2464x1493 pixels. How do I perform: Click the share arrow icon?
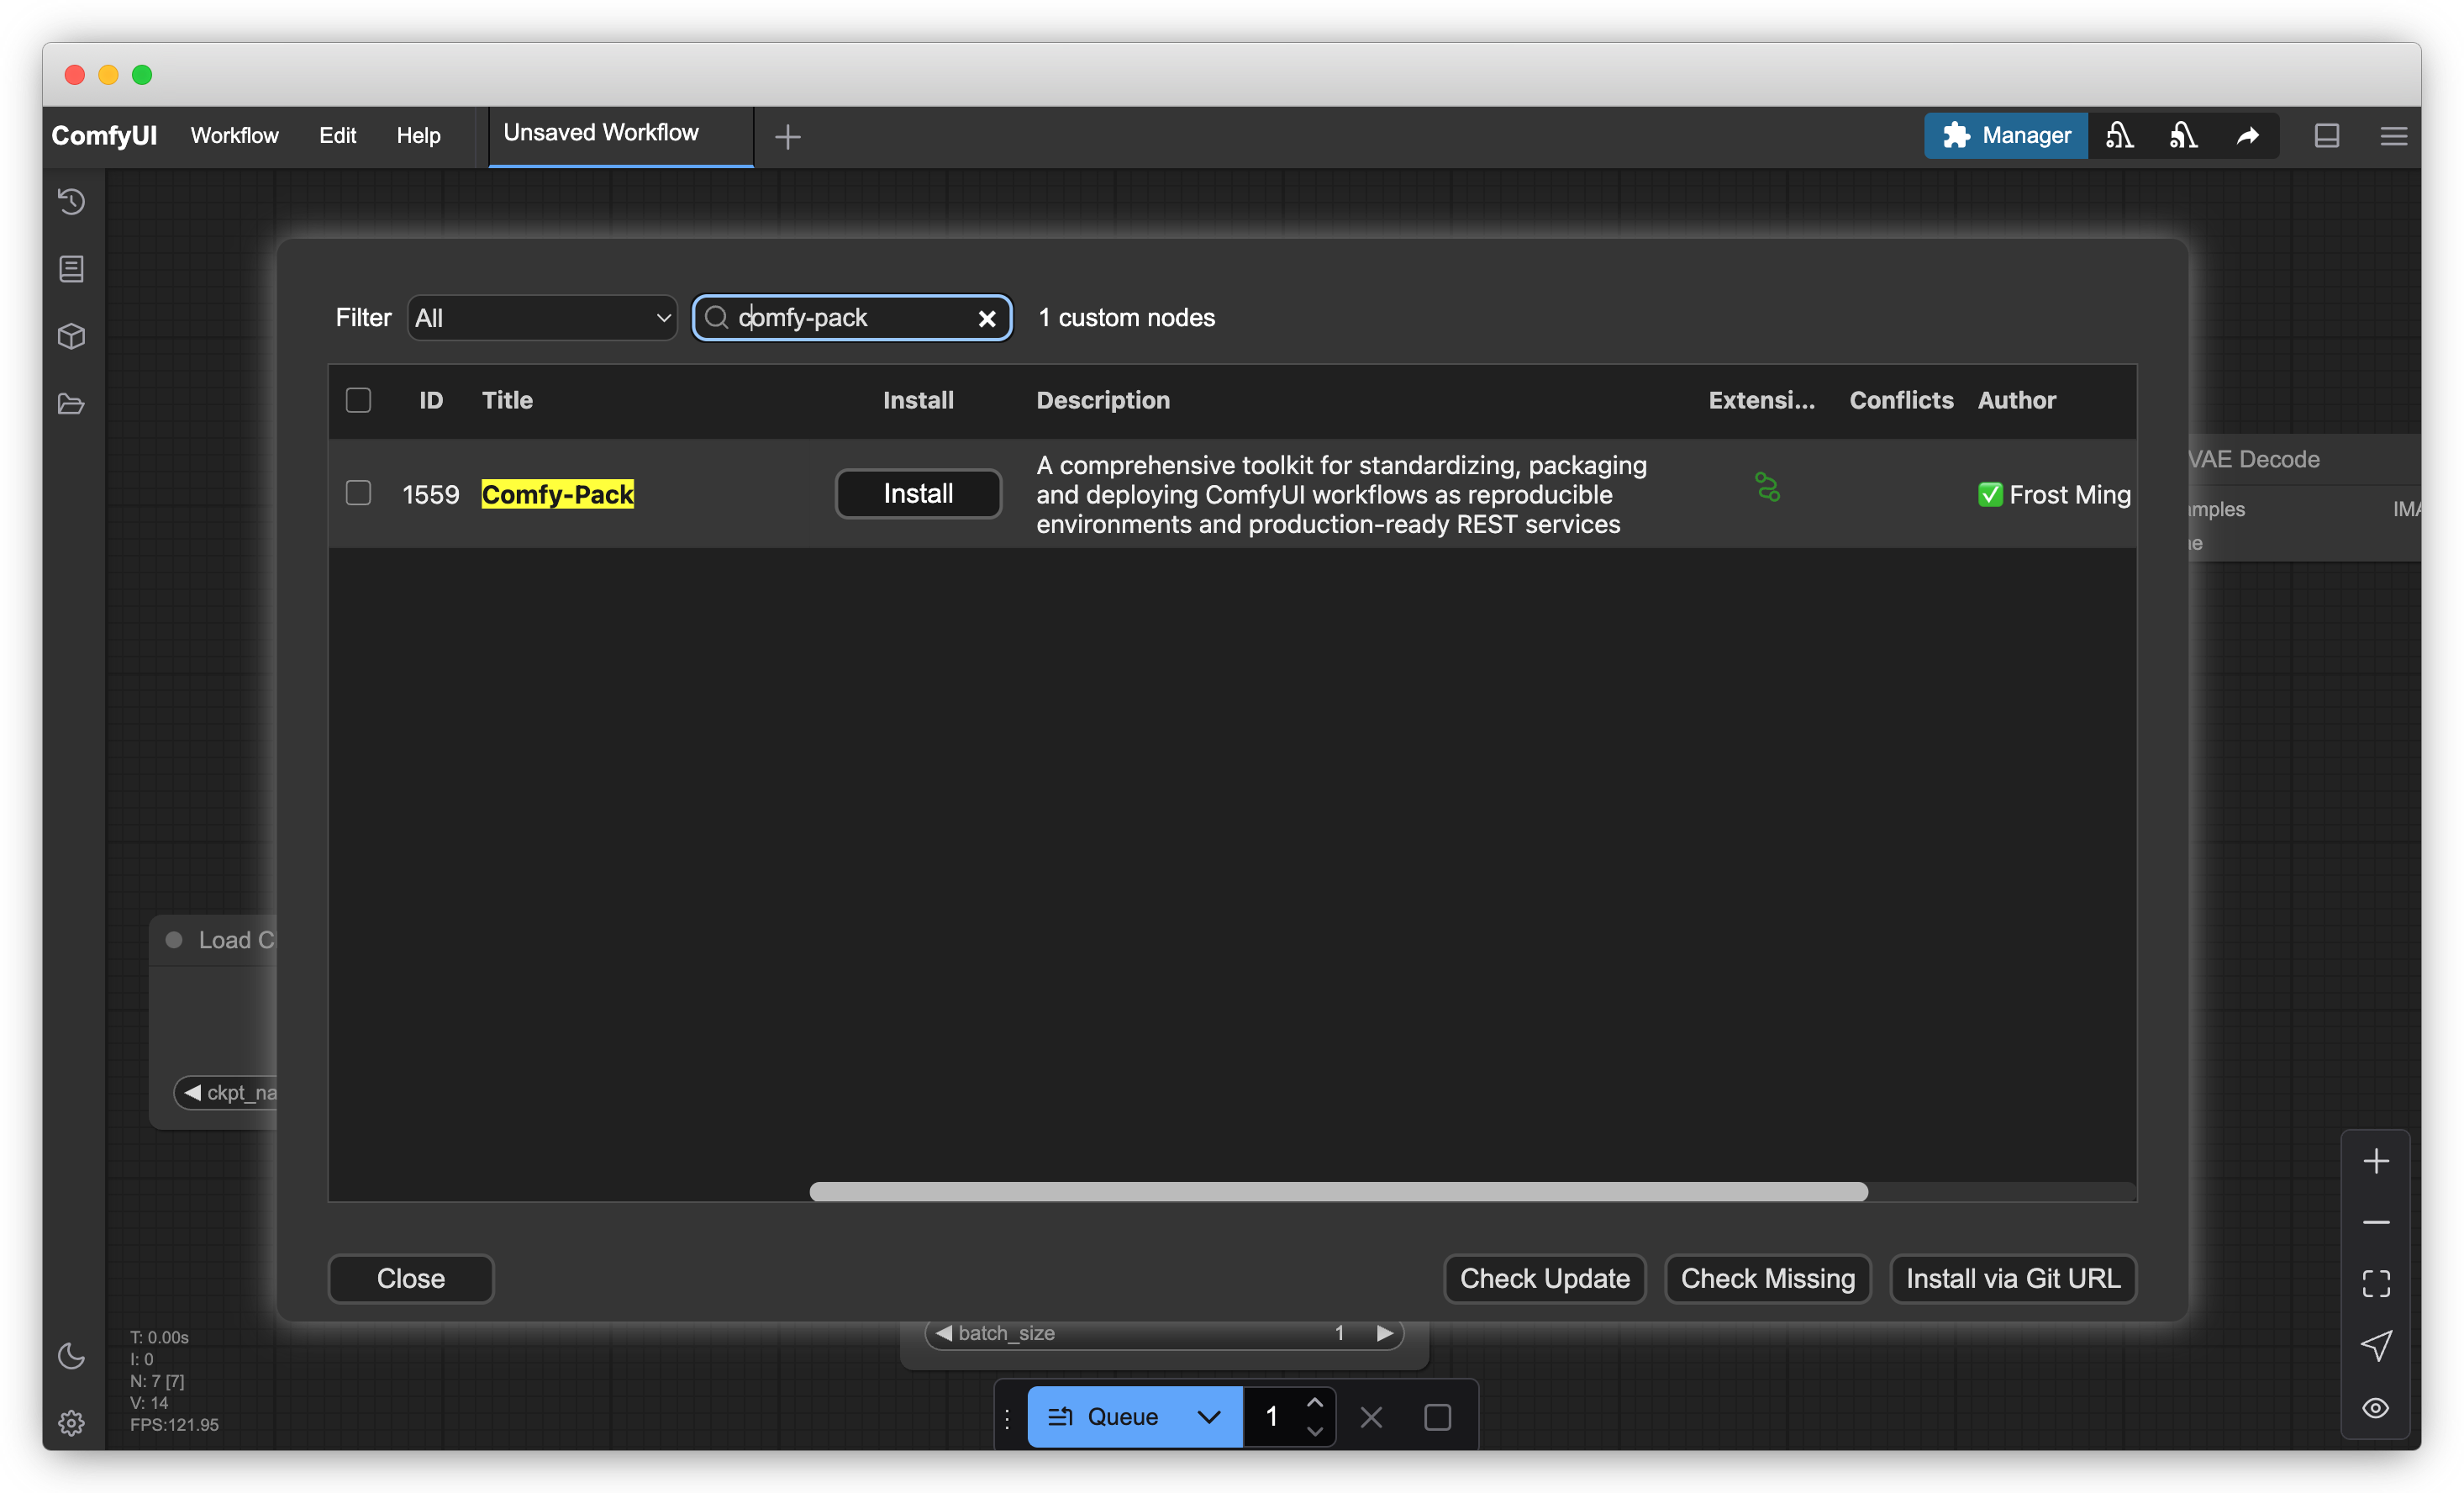tap(2247, 135)
